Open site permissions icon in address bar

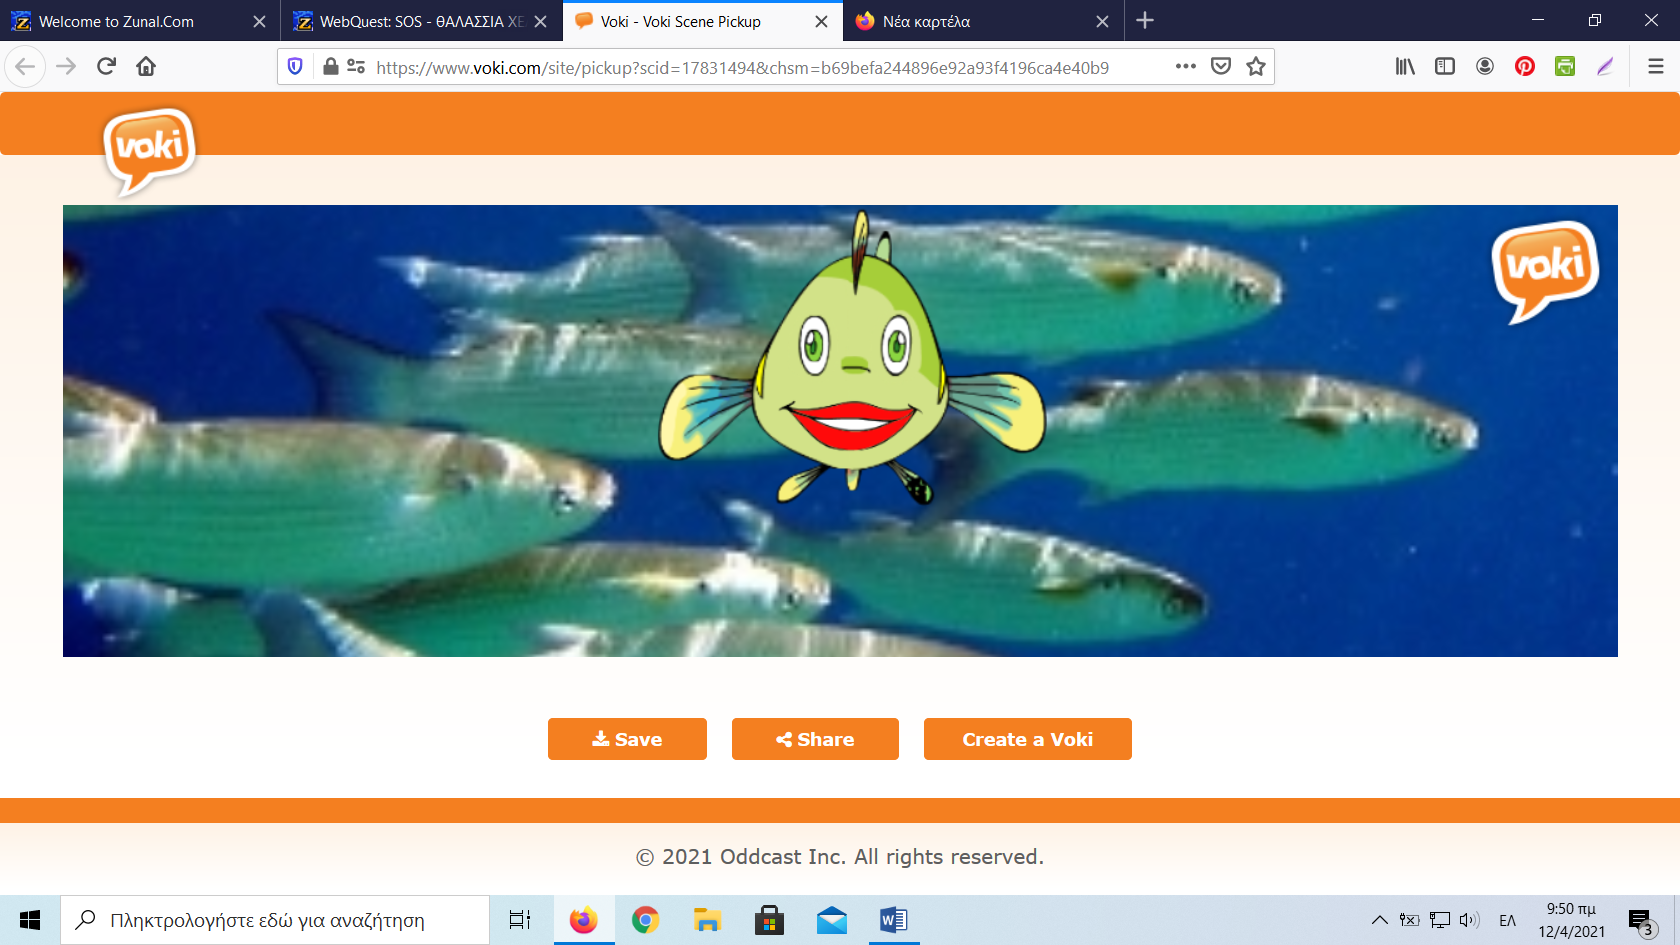click(x=356, y=67)
